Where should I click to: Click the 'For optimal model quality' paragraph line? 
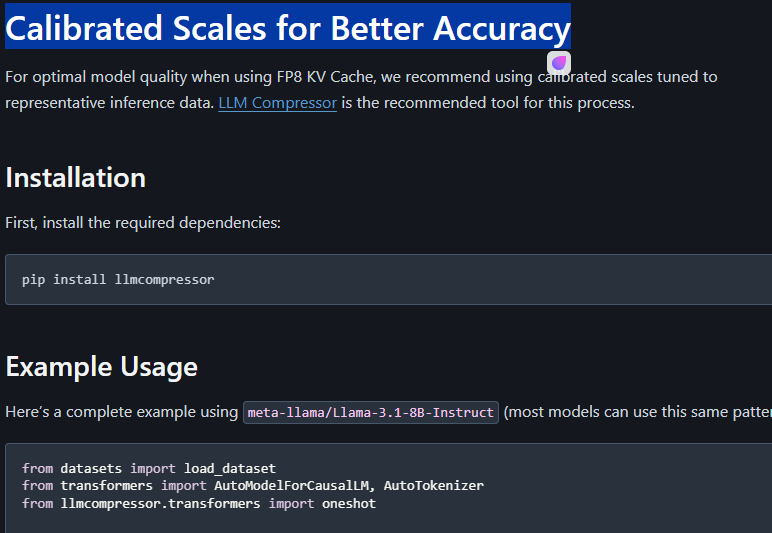pos(361,77)
